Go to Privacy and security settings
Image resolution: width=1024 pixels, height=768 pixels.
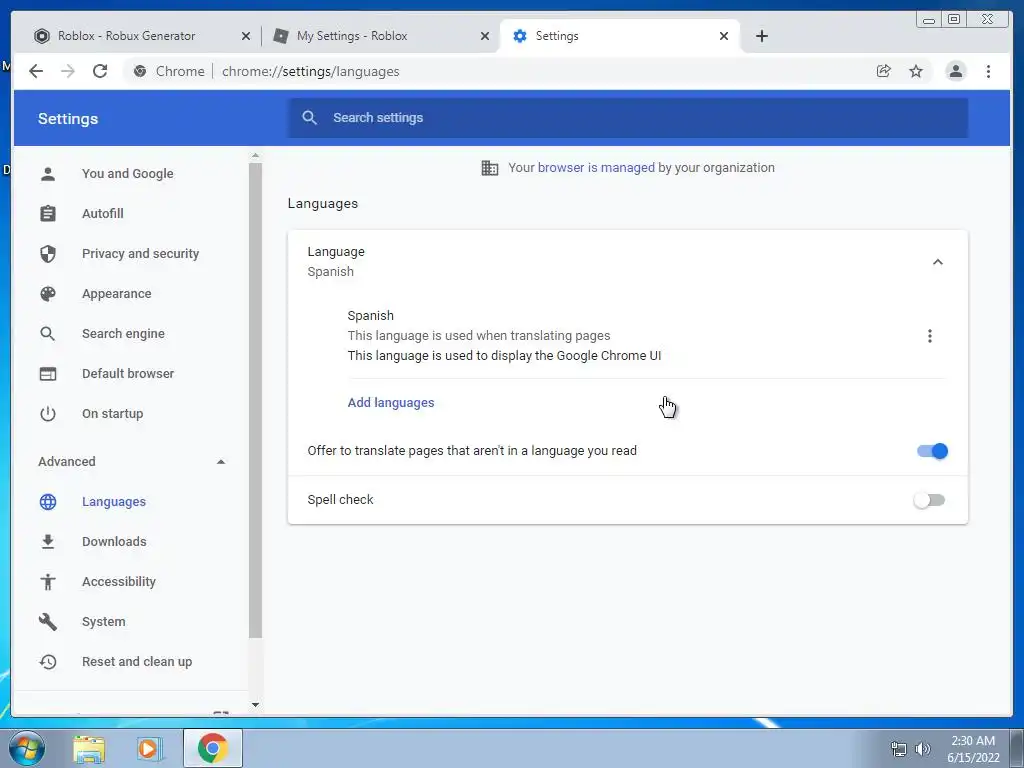(x=140, y=253)
